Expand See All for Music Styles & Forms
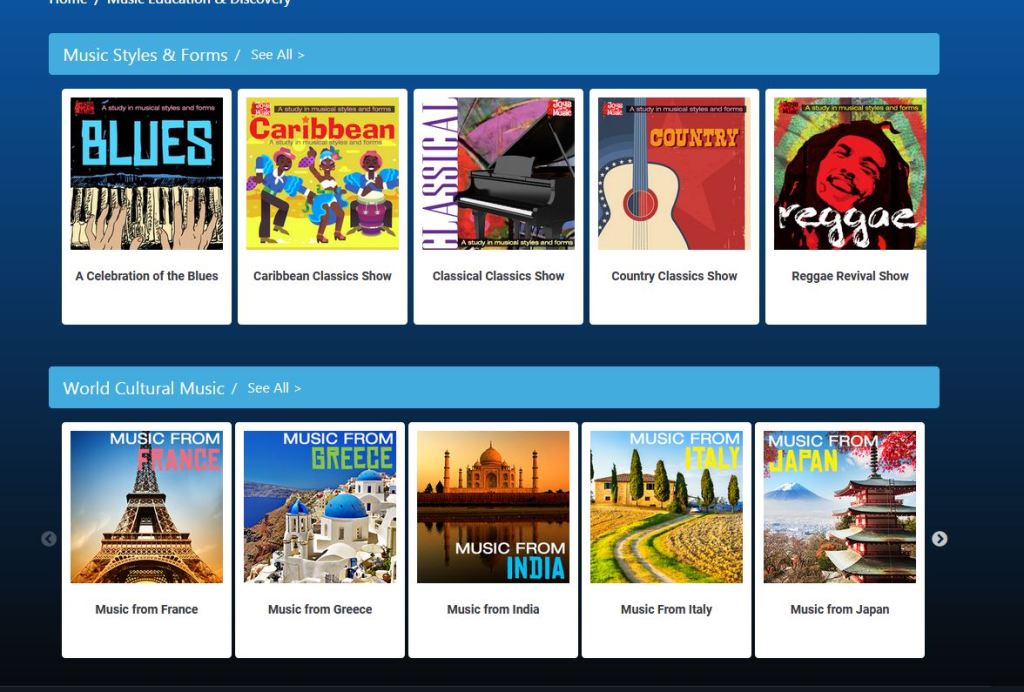The height and width of the screenshot is (692, 1024). (277, 55)
